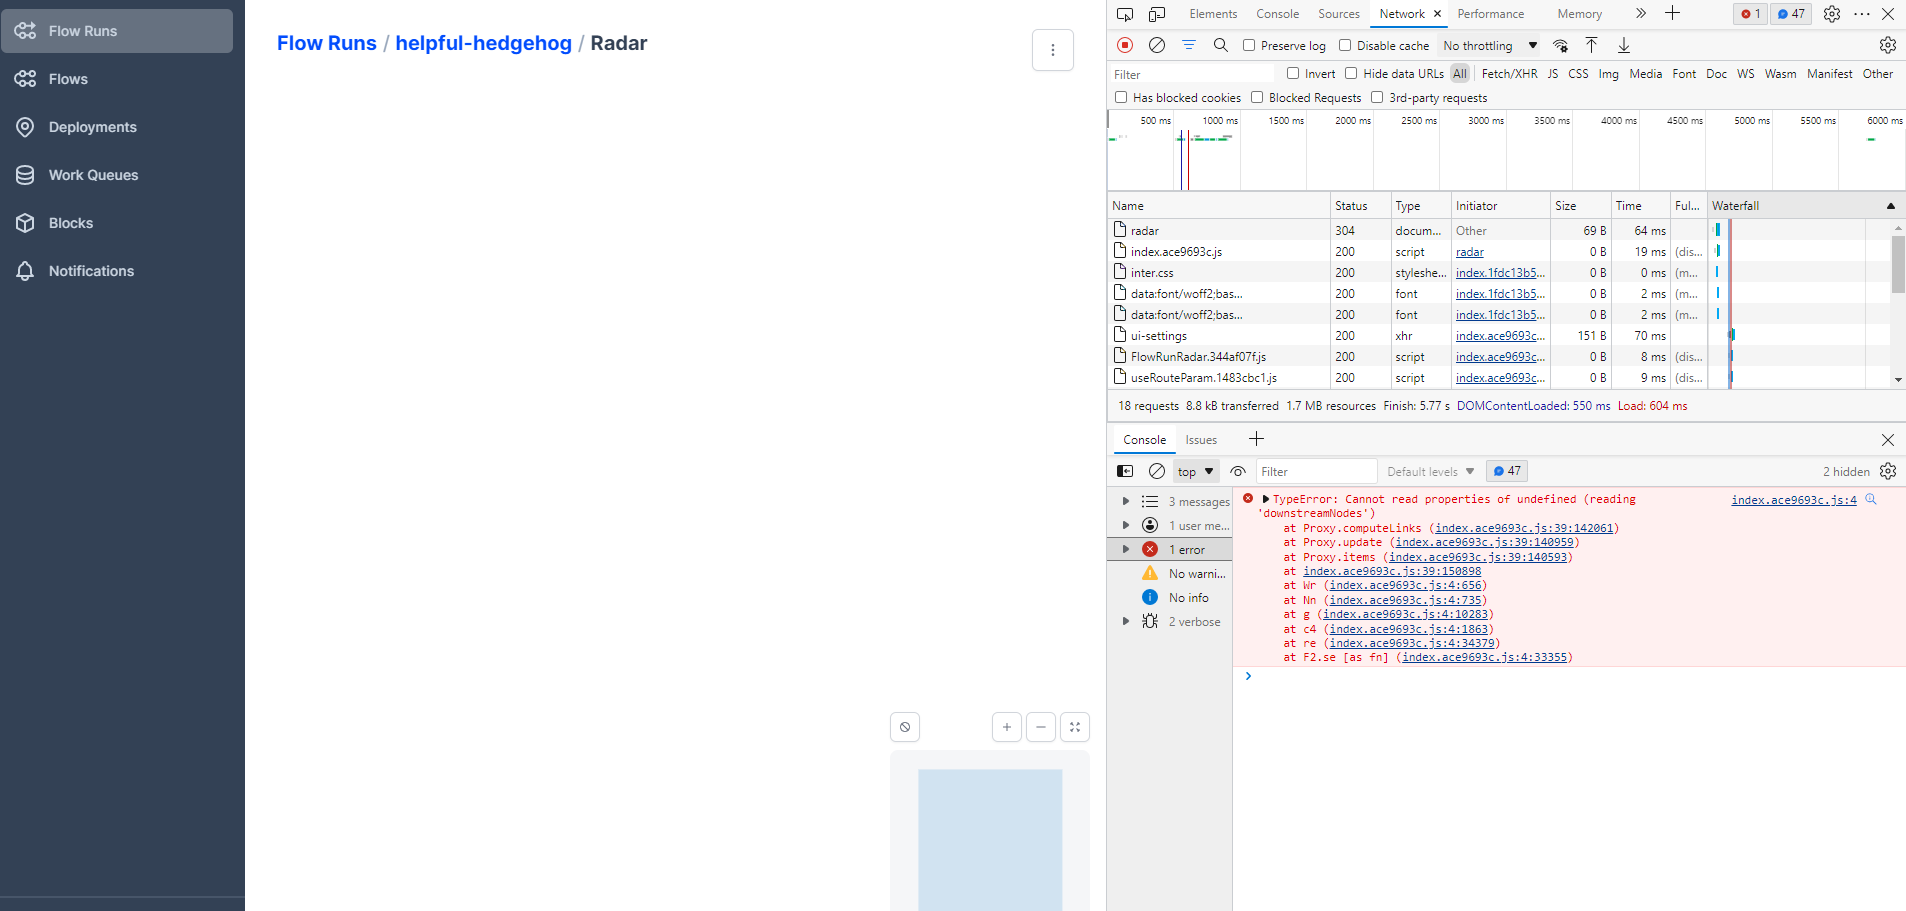
Task: Open the No throttling dropdown
Action: pyautogui.click(x=1487, y=45)
